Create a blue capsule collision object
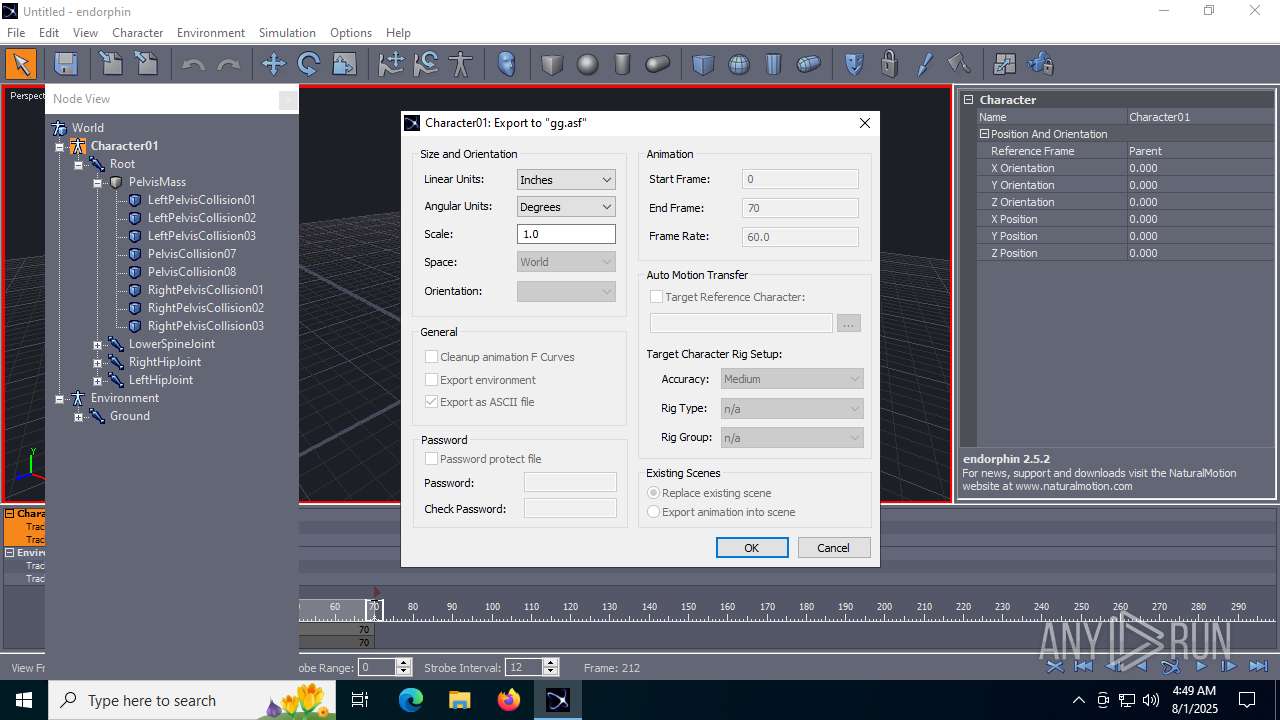 coord(809,65)
